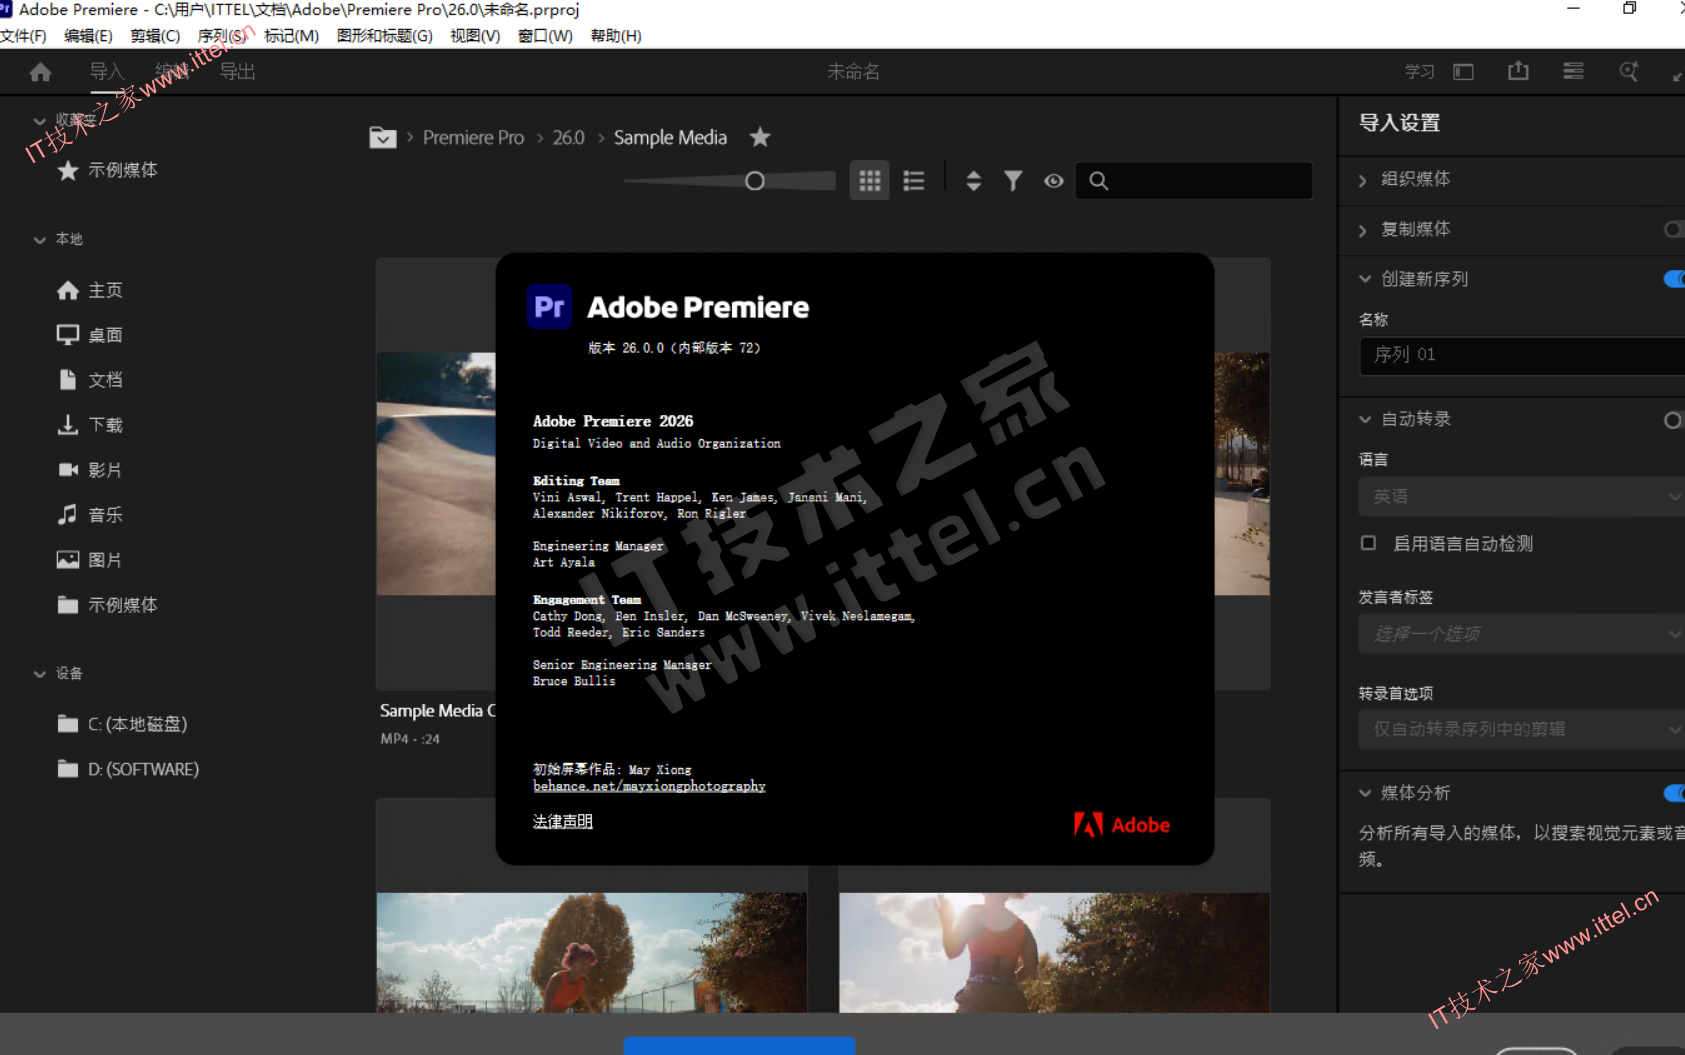Open the quick export share icon
1685x1055 pixels.
tap(1518, 71)
